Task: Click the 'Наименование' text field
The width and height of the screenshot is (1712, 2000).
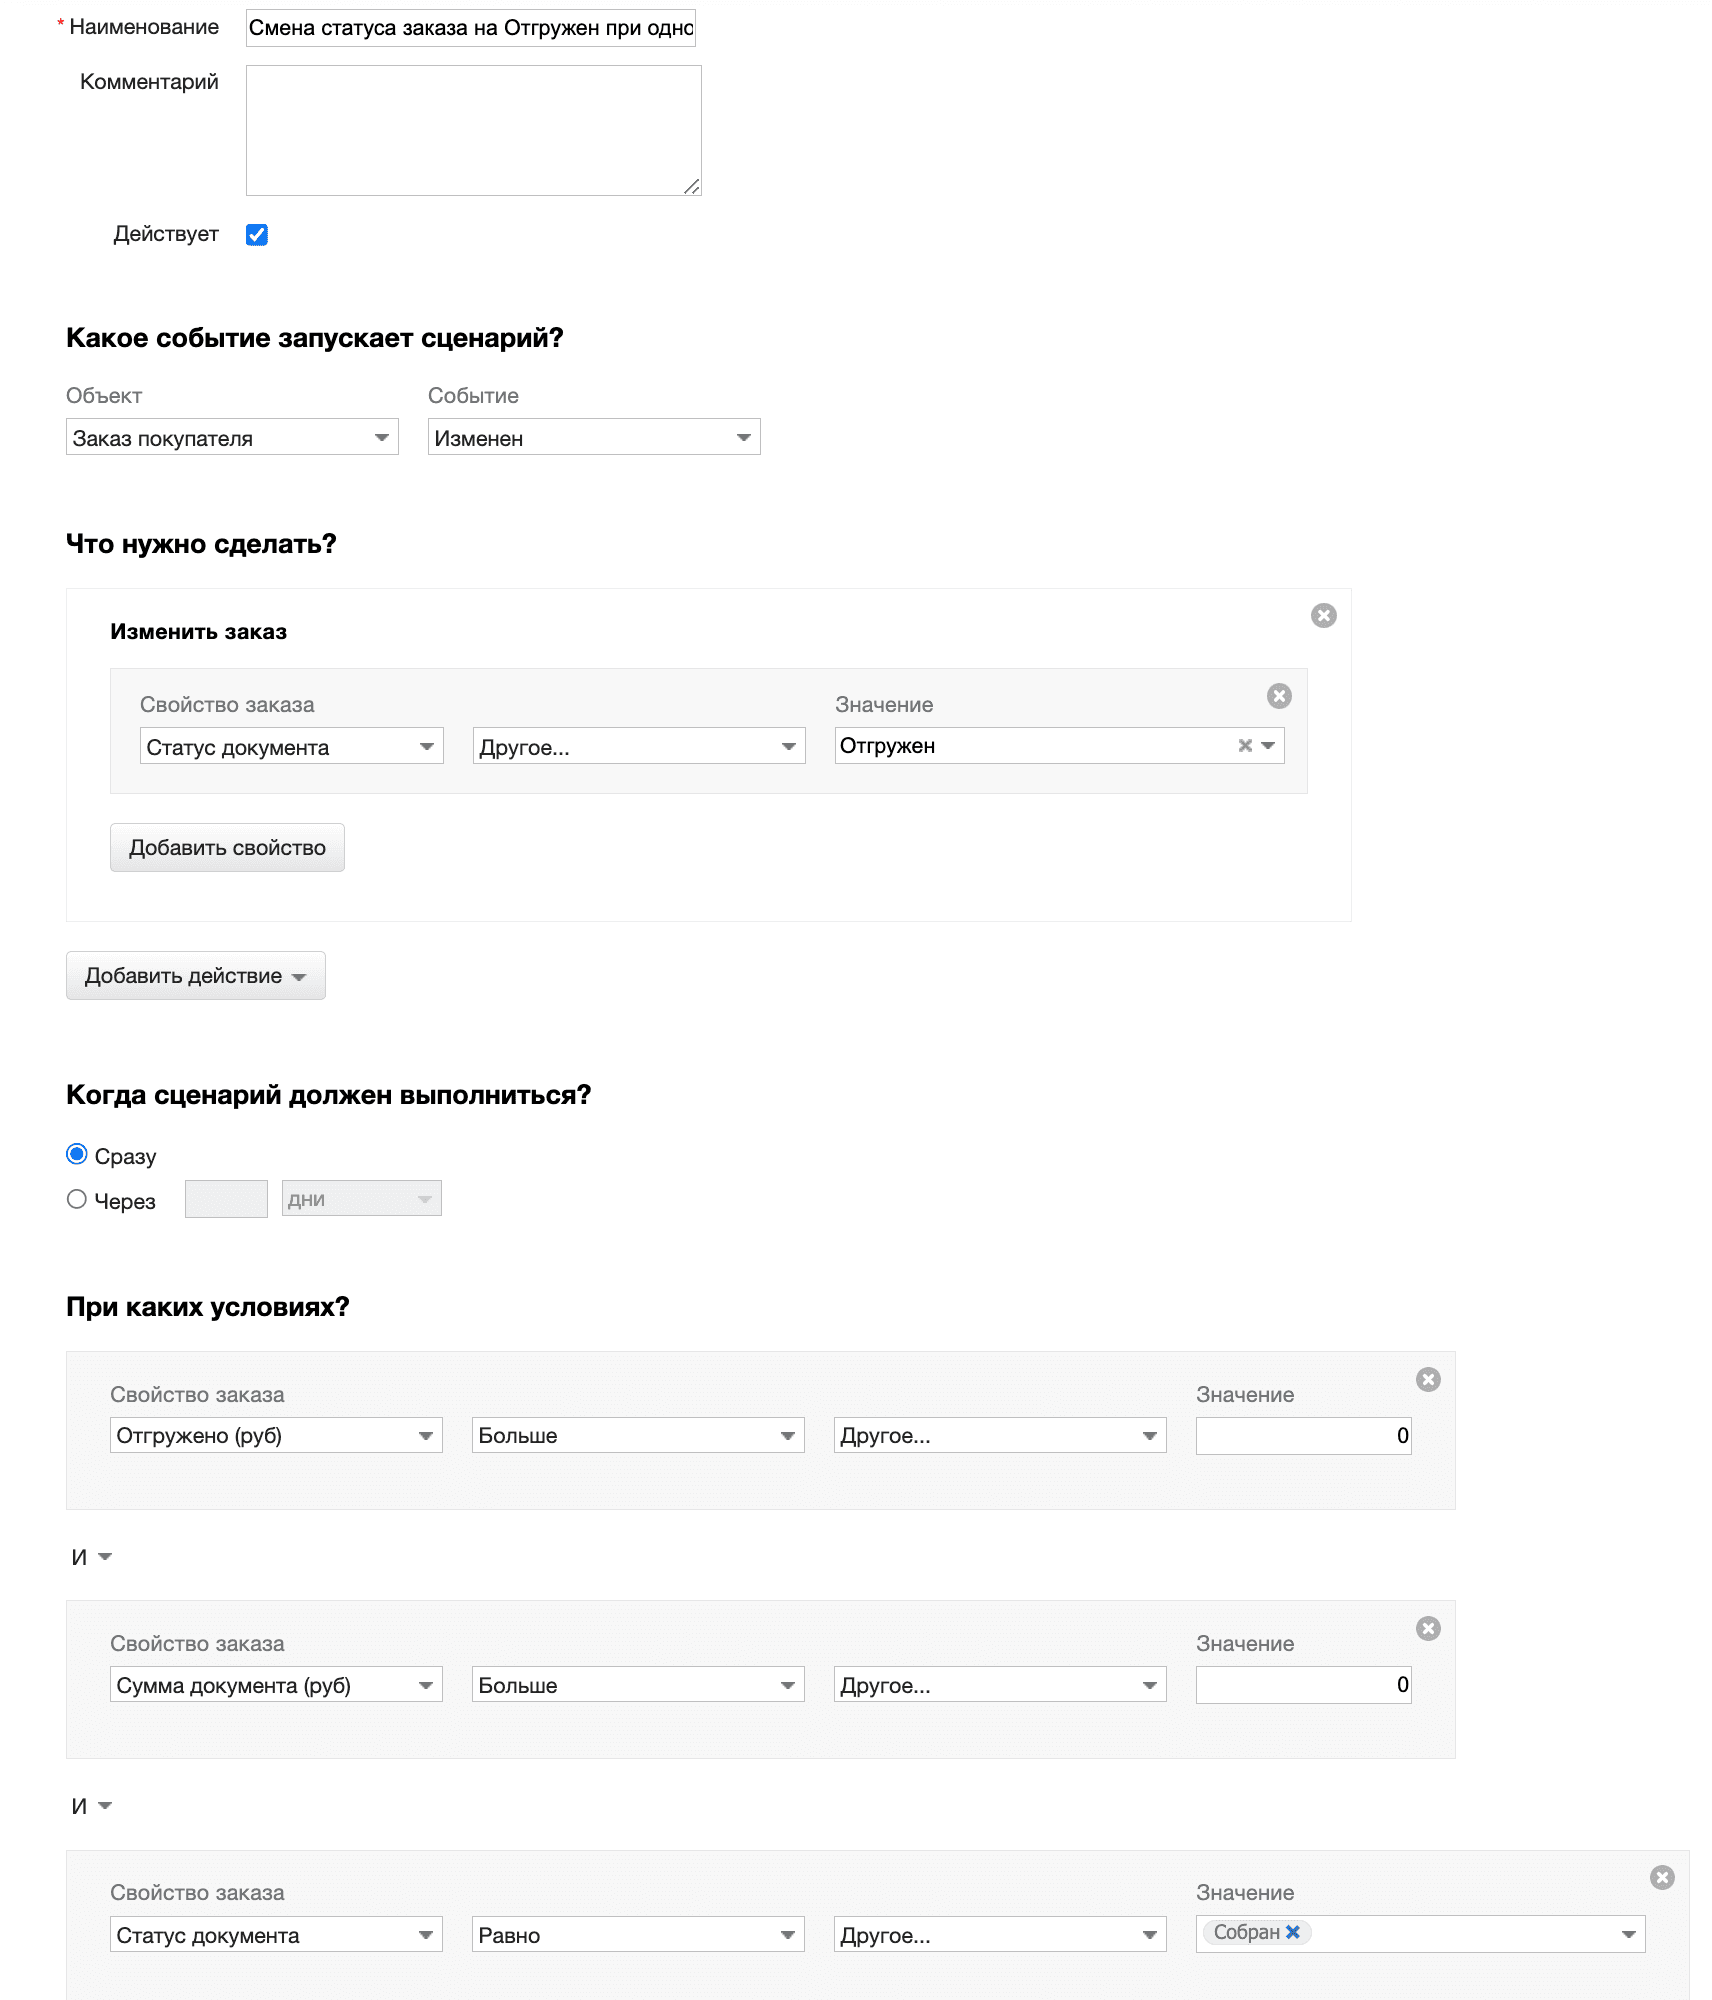Action: point(470,28)
